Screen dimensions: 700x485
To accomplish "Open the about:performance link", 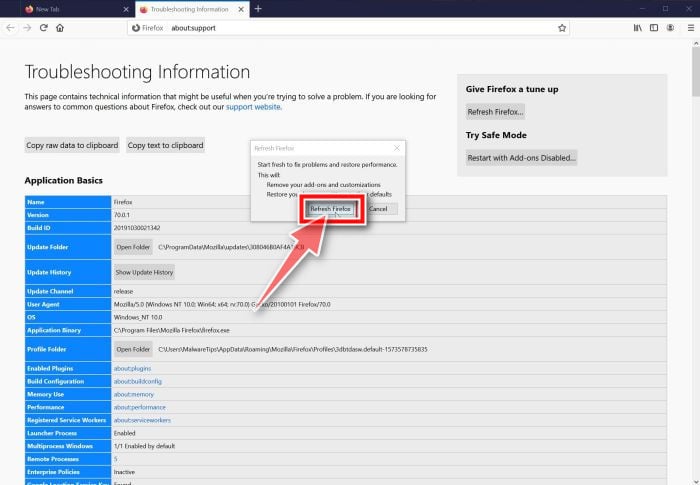I will point(139,407).
